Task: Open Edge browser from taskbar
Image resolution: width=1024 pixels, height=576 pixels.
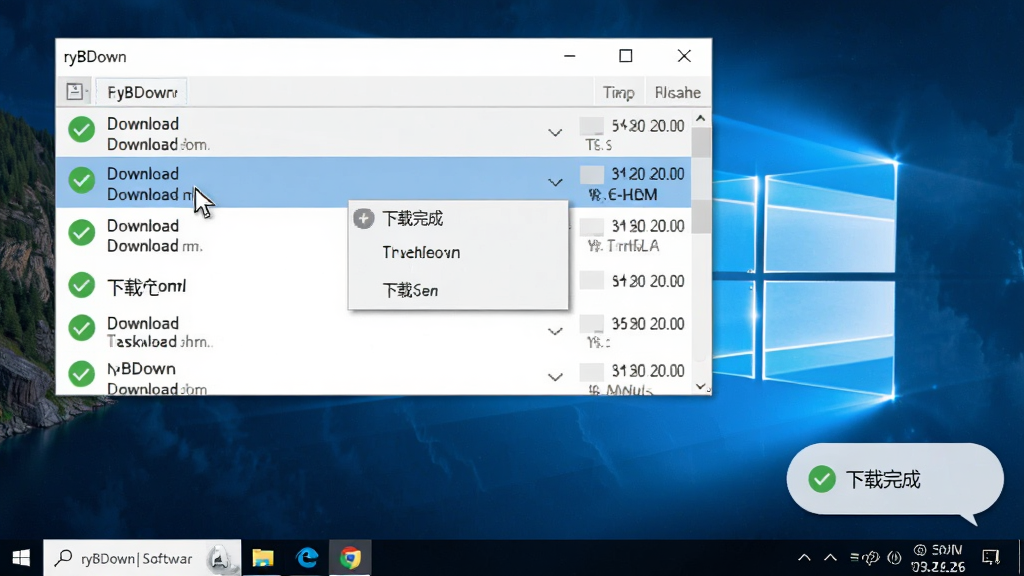Action: (307, 558)
